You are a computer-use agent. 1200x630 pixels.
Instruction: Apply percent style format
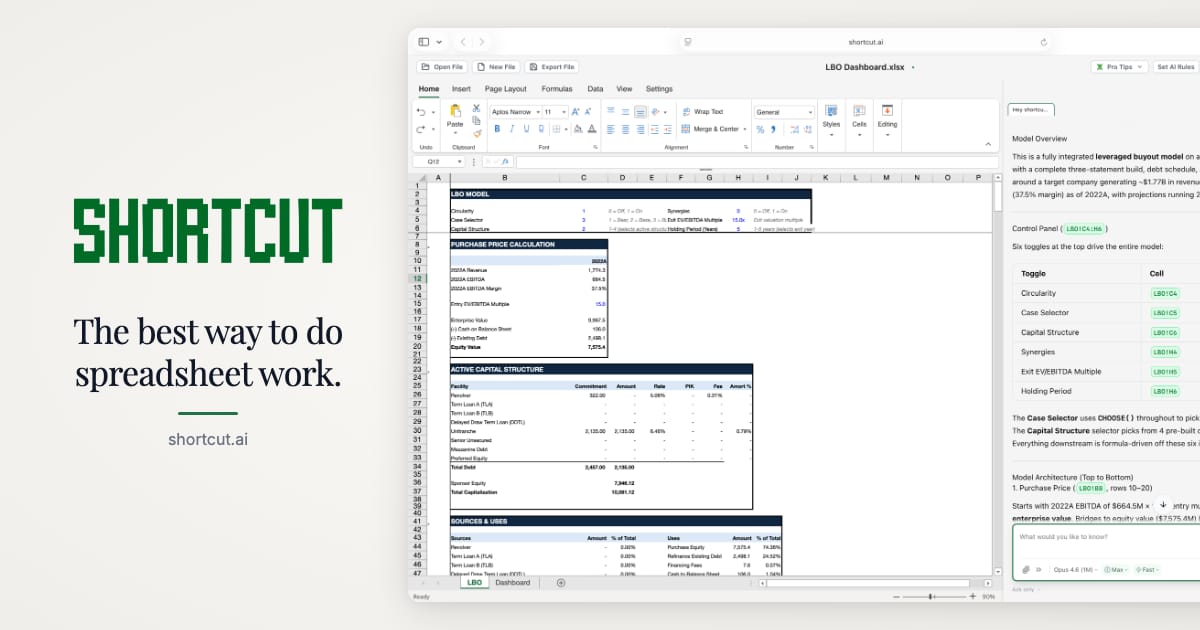[760, 129]
